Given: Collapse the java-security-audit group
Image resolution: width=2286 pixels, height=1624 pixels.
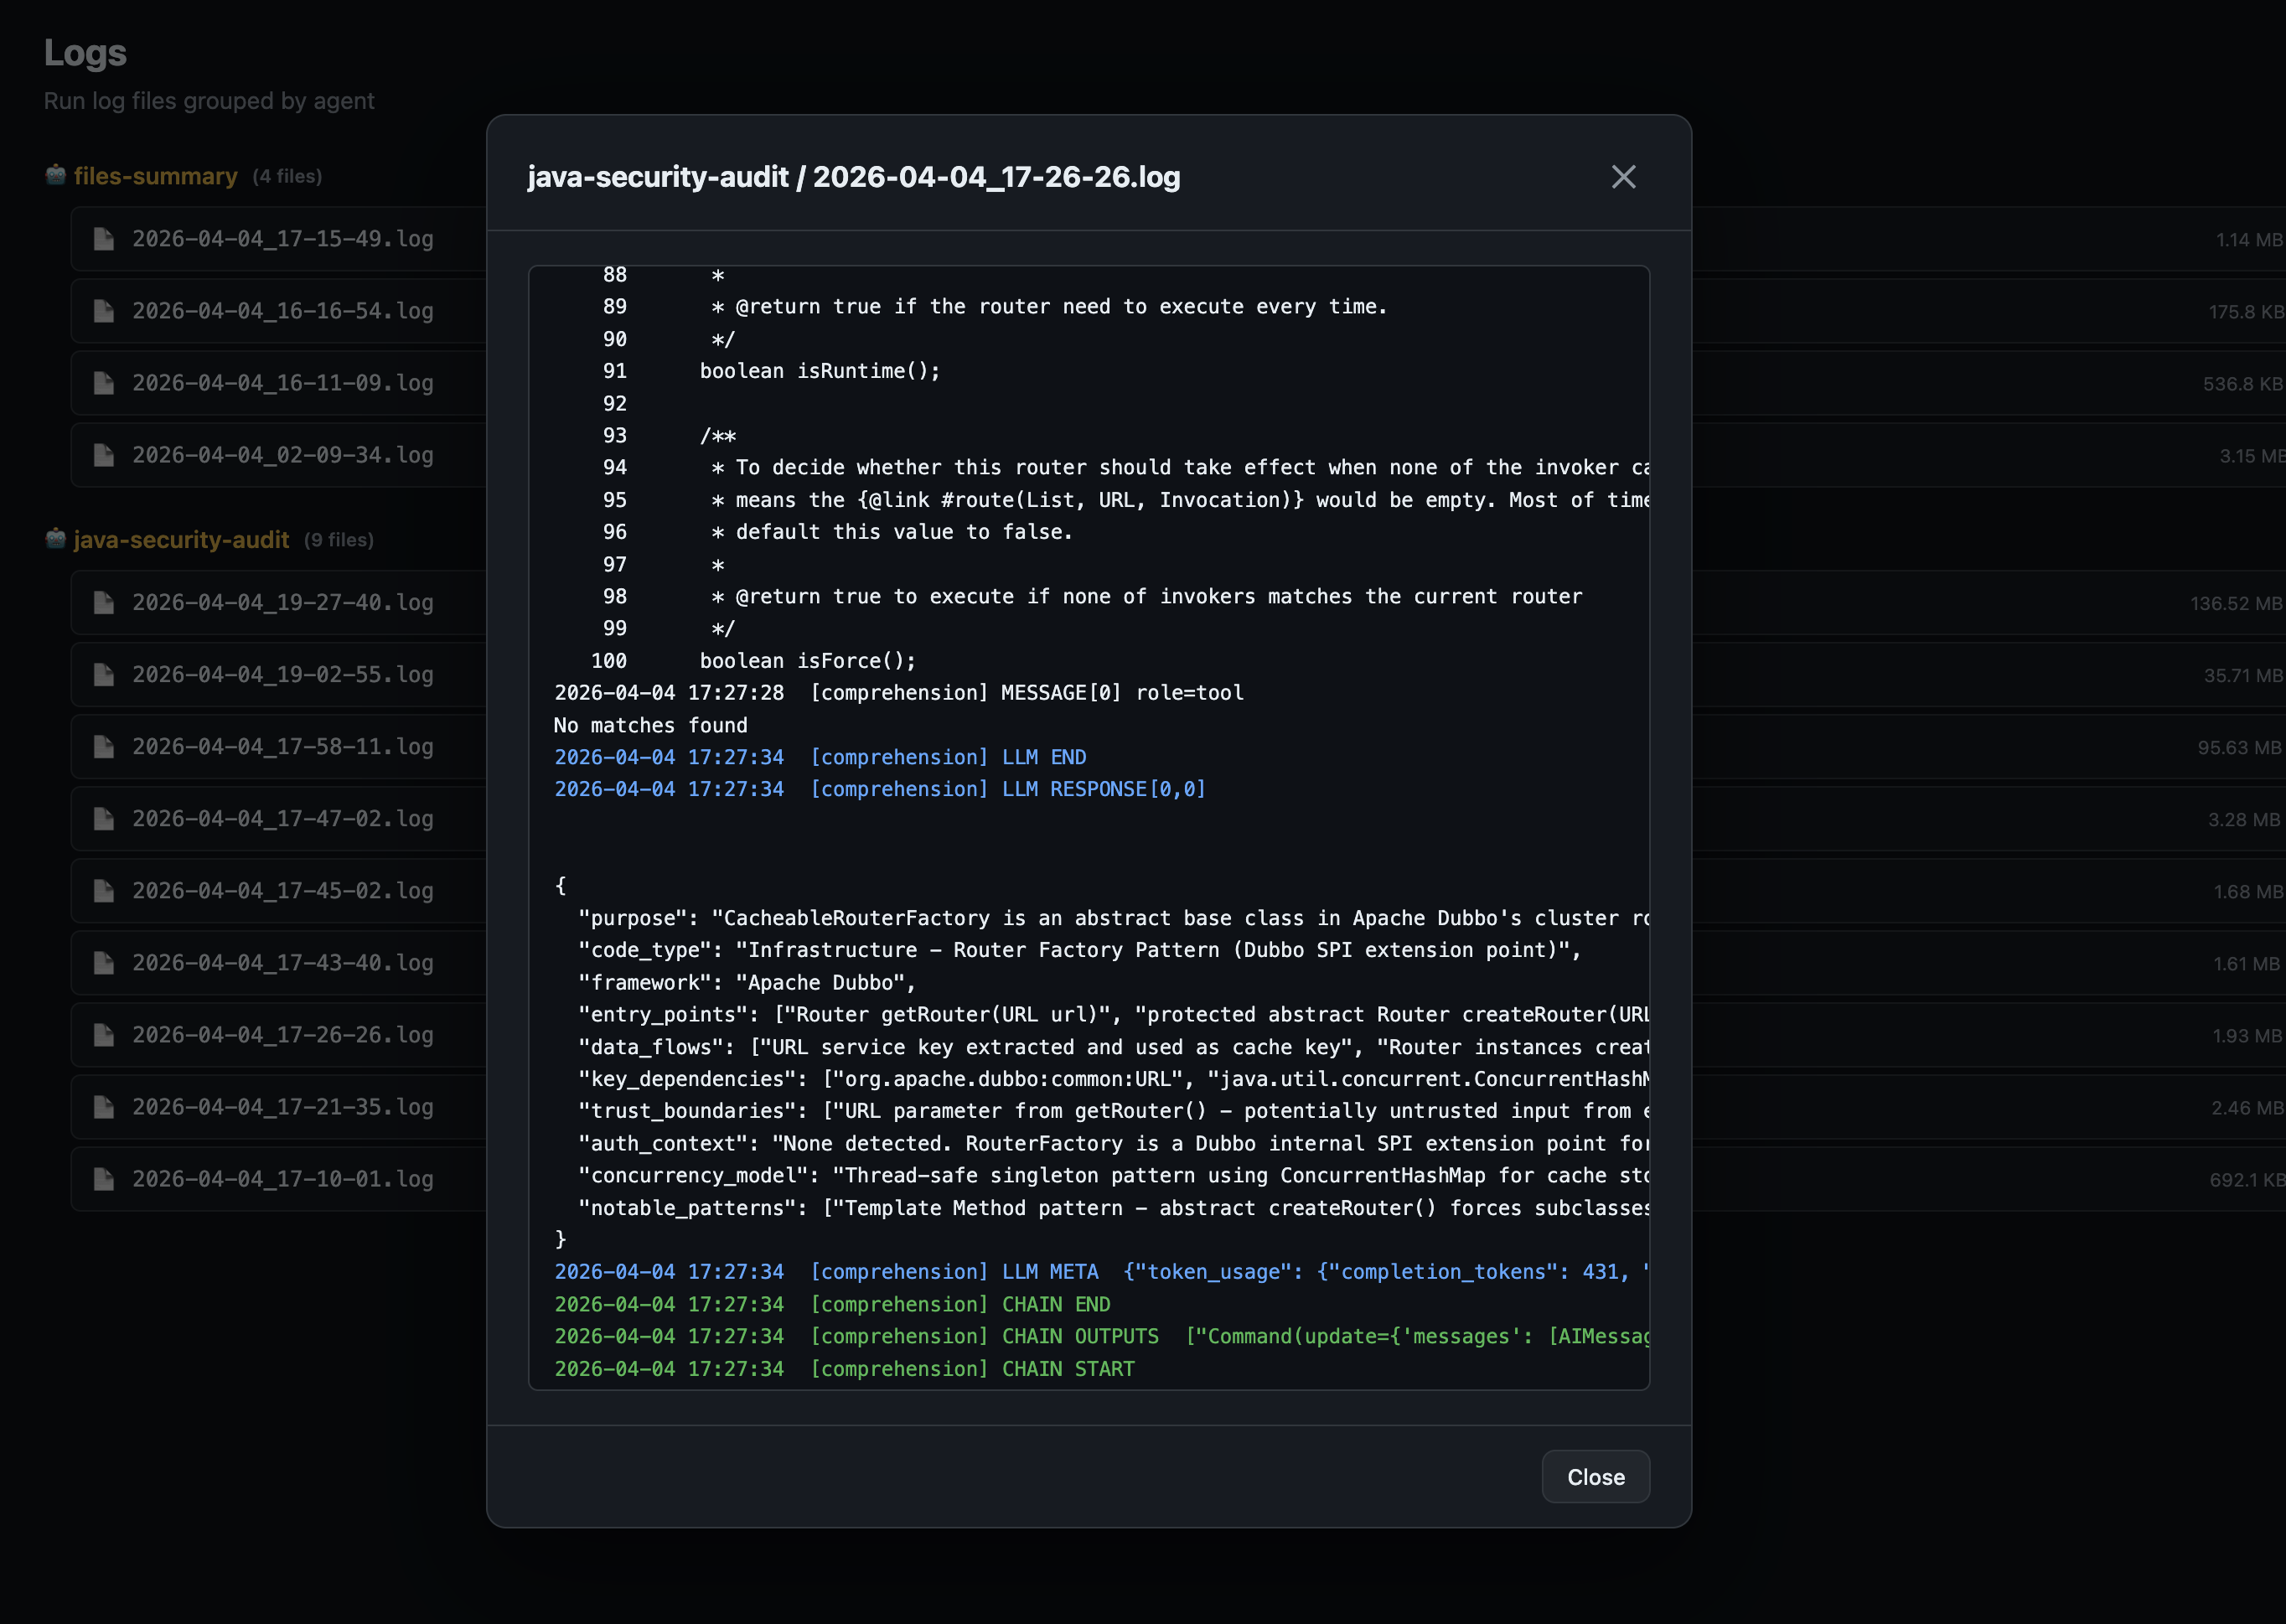Looking at the screenshot, I should pos(182,539).
